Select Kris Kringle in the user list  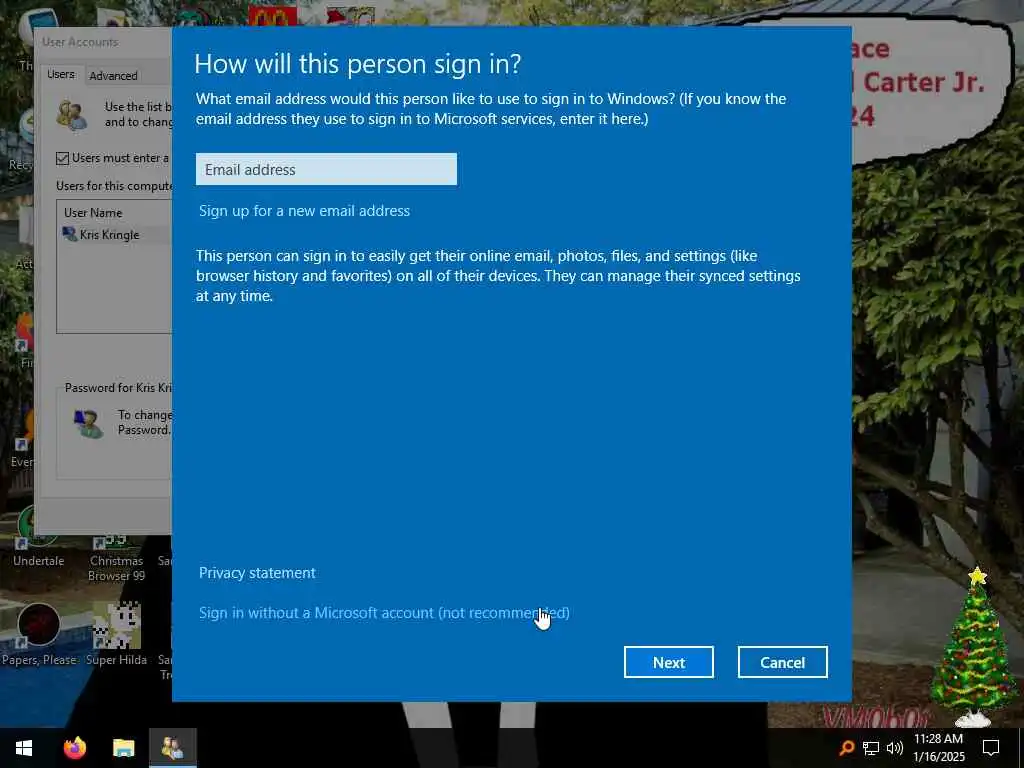(109, 234)
